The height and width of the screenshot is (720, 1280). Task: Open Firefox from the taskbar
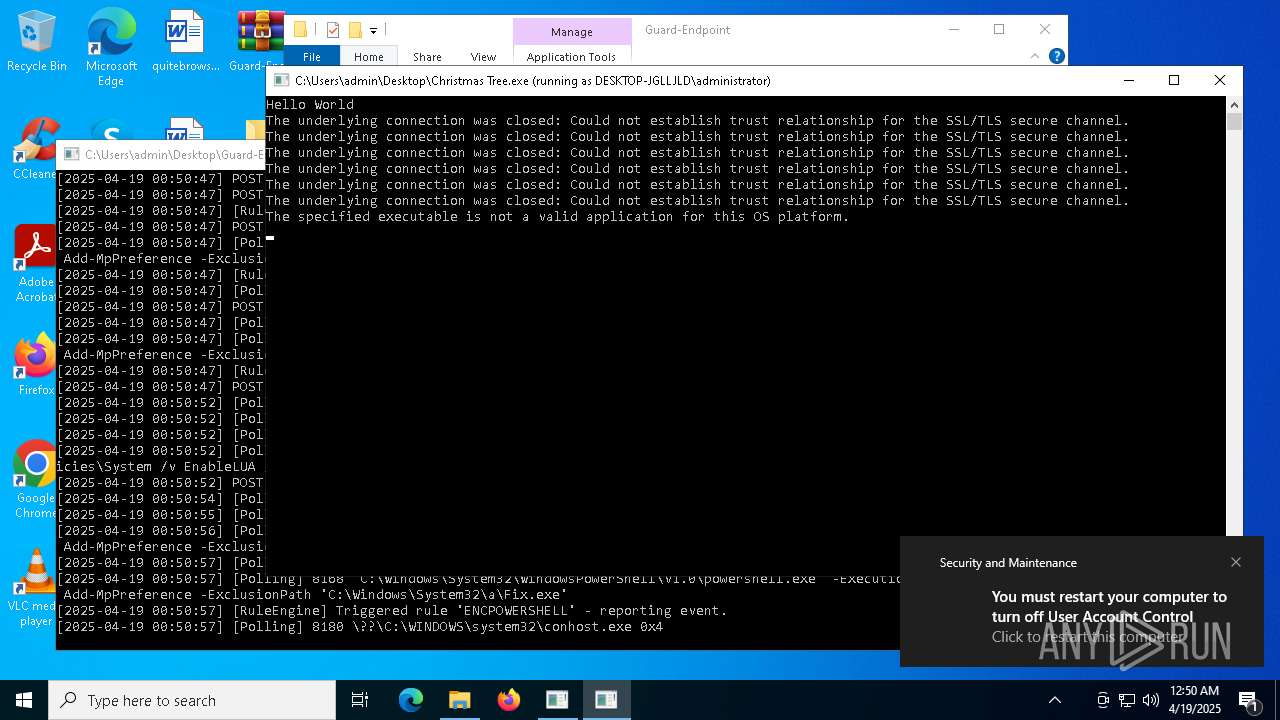[x=509, y=700]
